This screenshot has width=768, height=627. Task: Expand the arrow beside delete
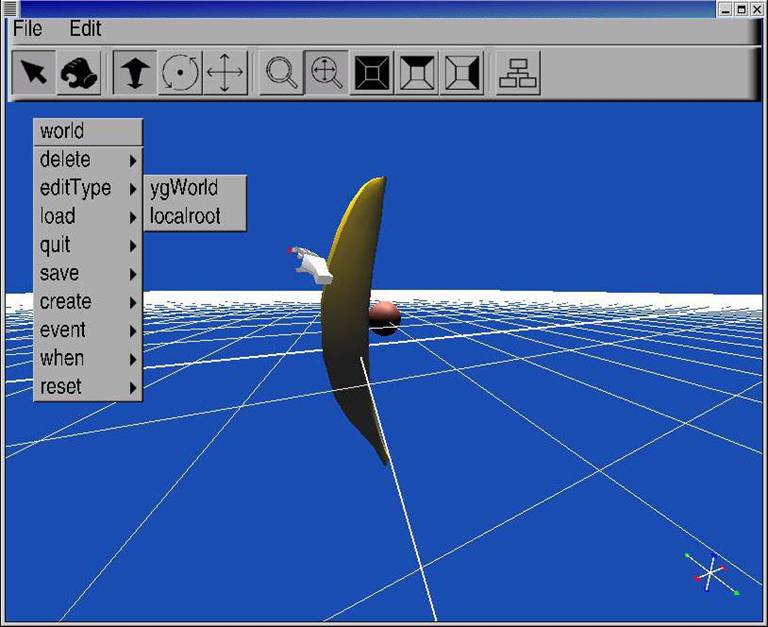pyautogui.click(x=133, y=161)
